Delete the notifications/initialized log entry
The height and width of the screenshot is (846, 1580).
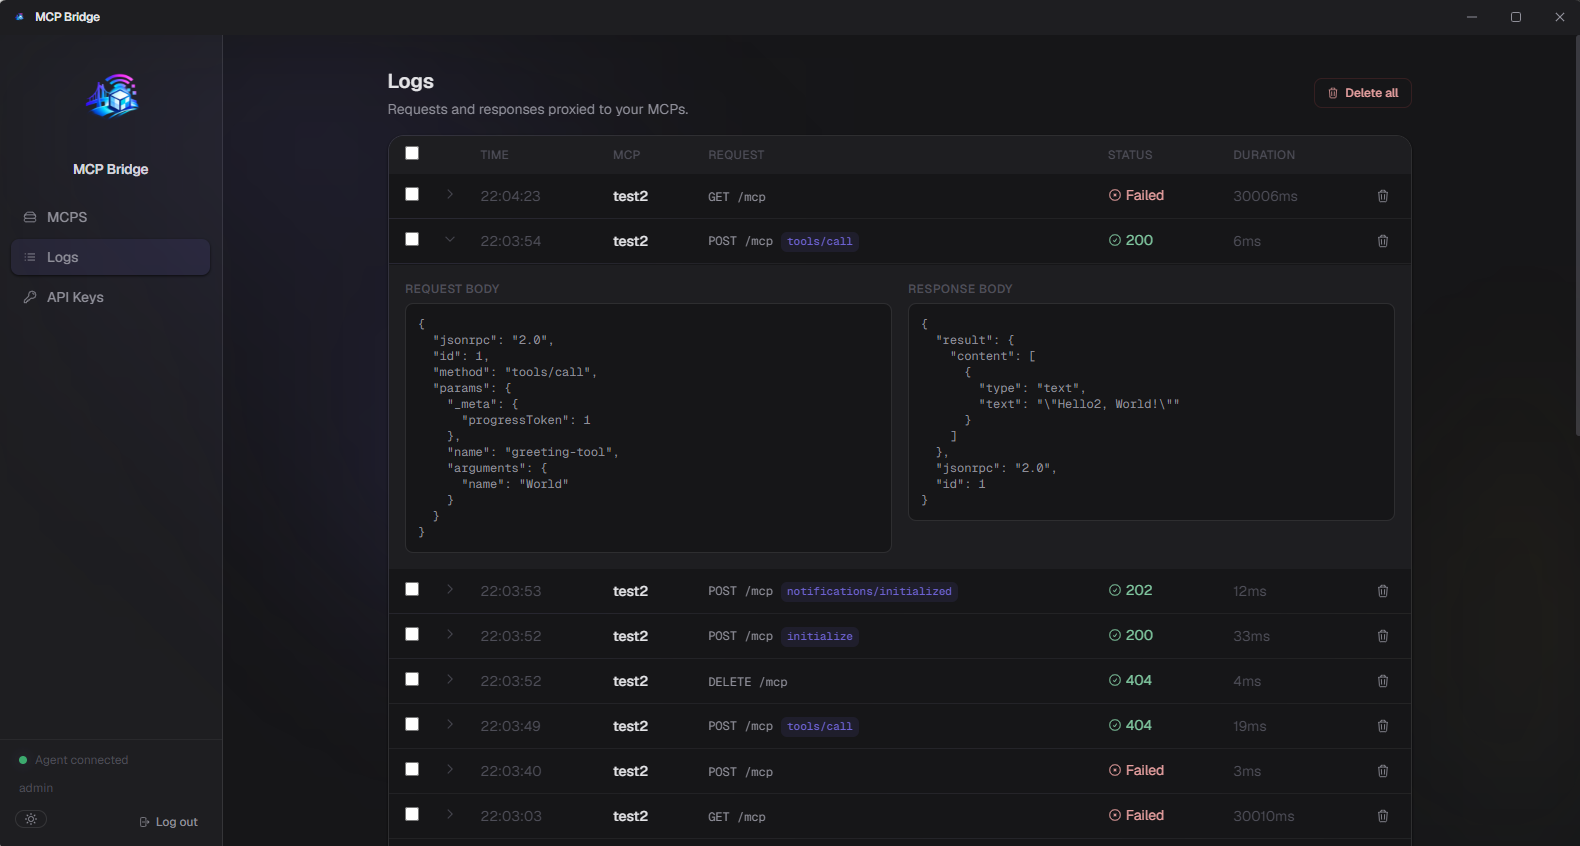1383,591
